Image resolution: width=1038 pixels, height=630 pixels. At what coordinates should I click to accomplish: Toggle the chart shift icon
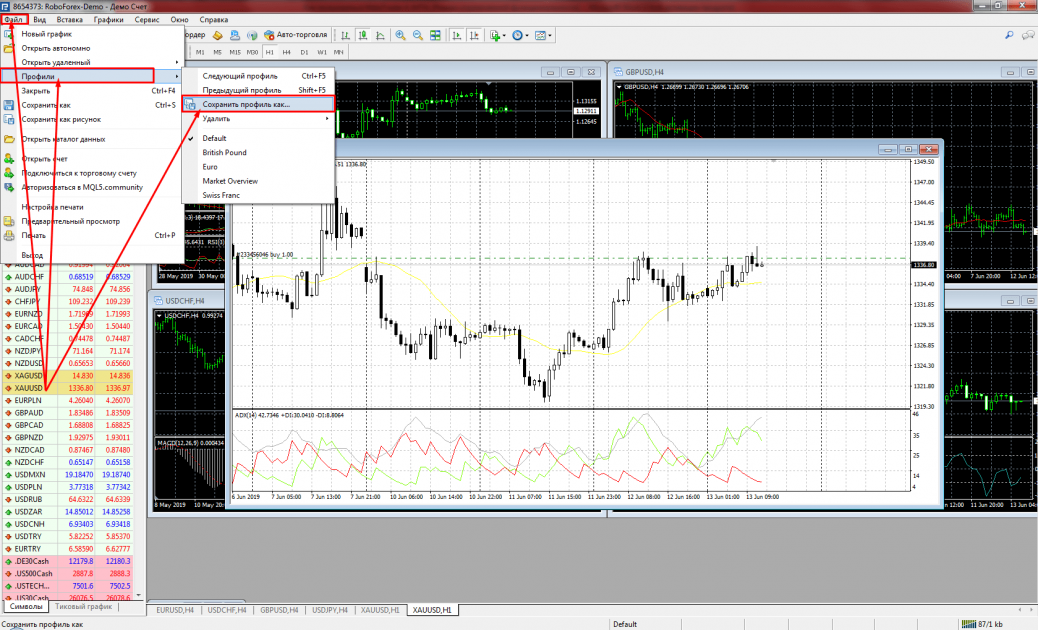pyautogui.click(x=472, y=35)
